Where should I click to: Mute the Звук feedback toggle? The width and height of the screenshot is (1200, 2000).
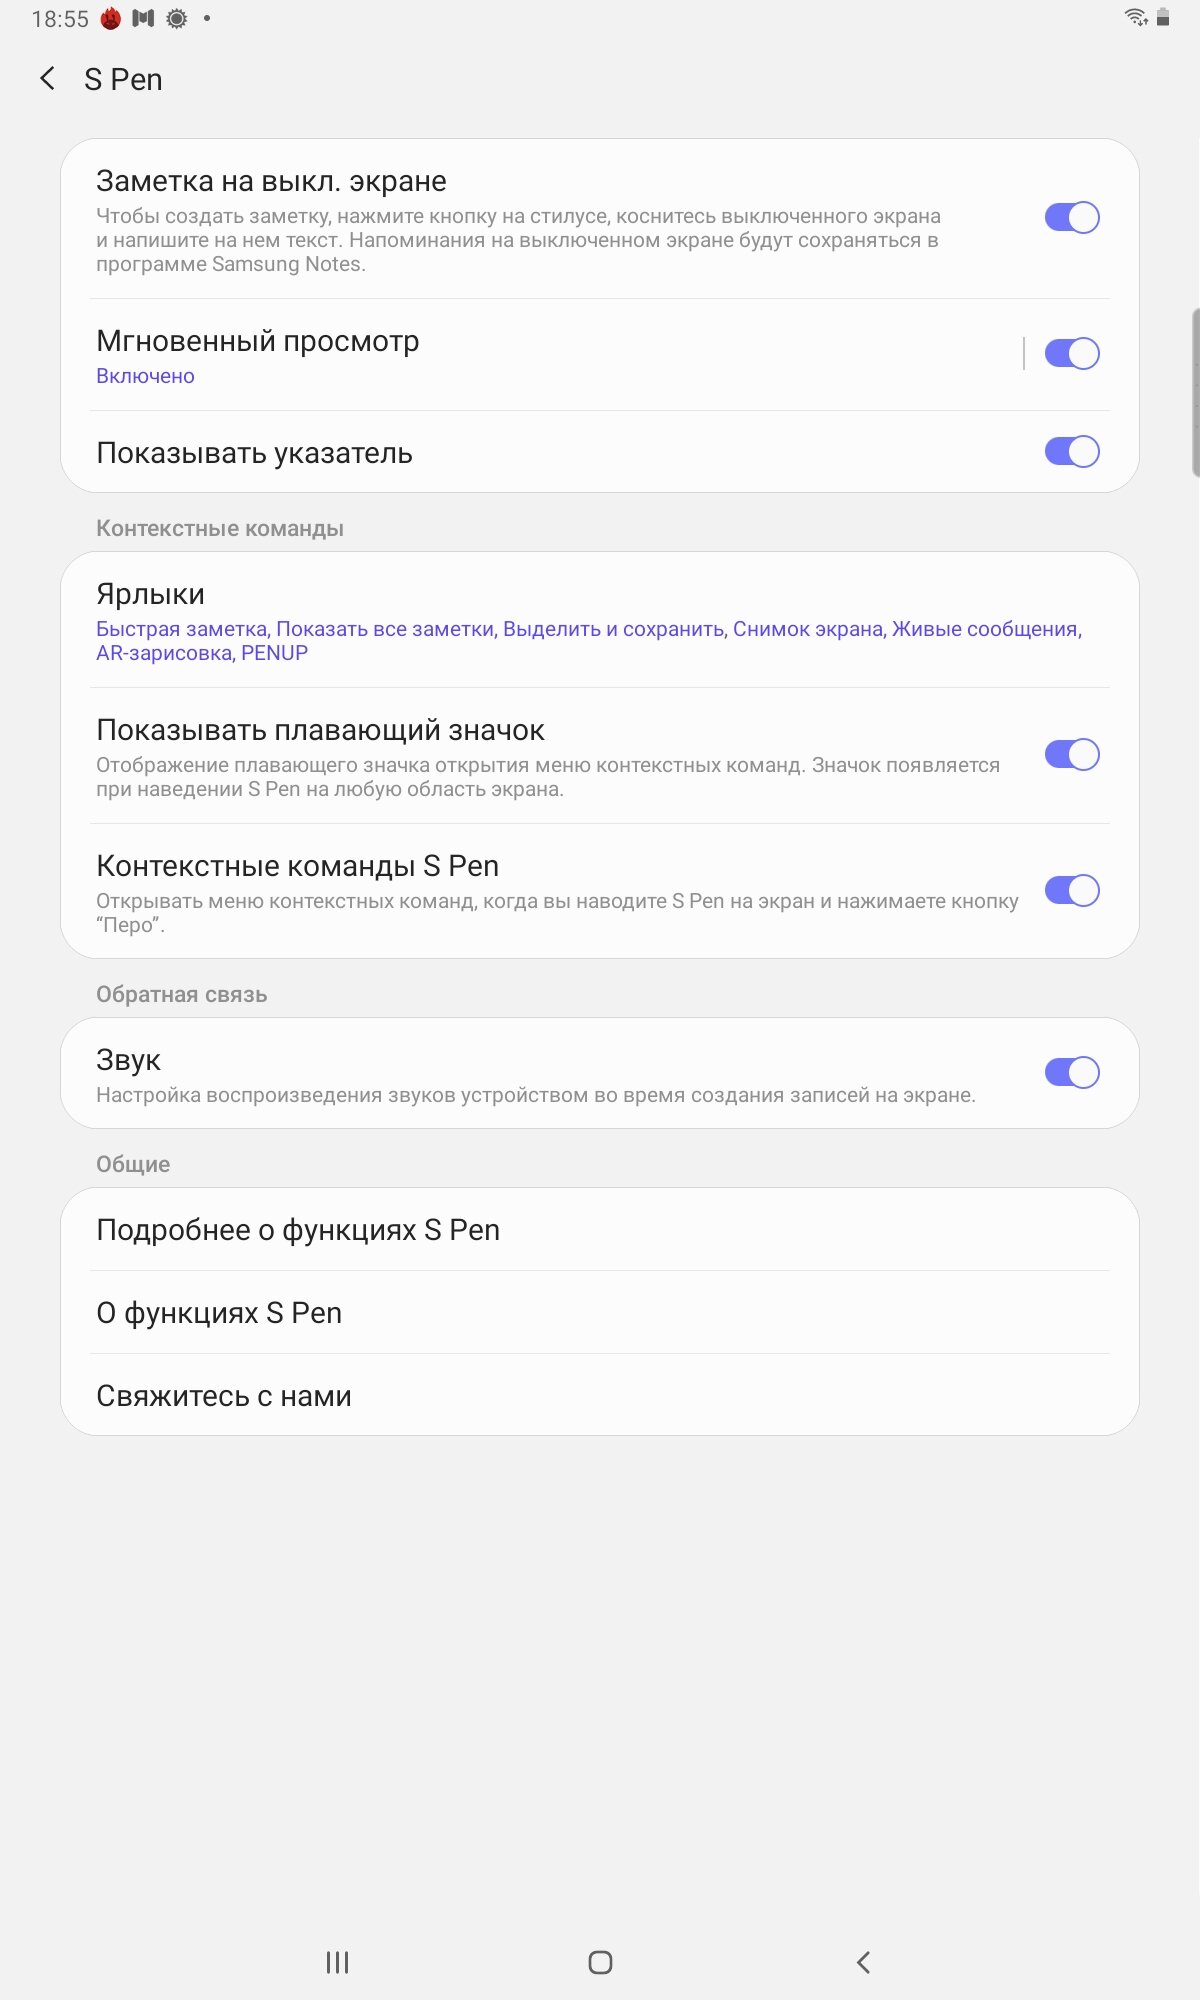click(1072, 1072)
